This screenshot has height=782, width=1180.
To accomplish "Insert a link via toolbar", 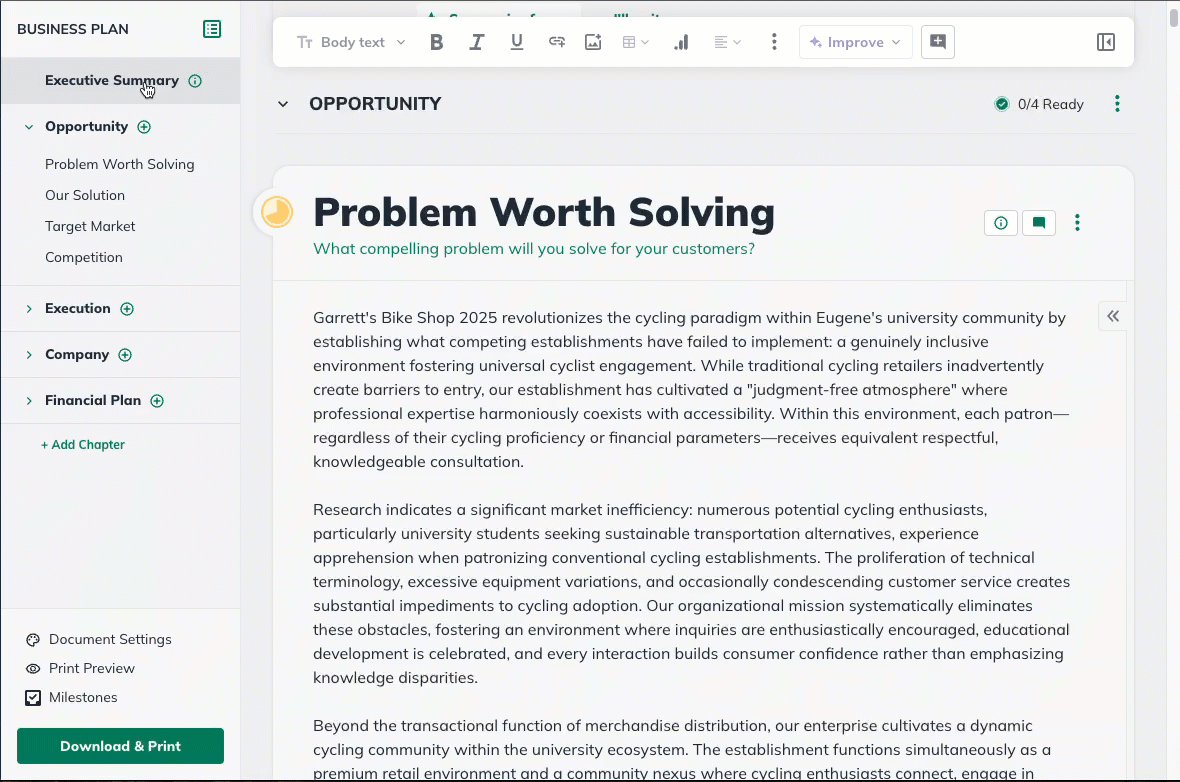I will point(557,42).
